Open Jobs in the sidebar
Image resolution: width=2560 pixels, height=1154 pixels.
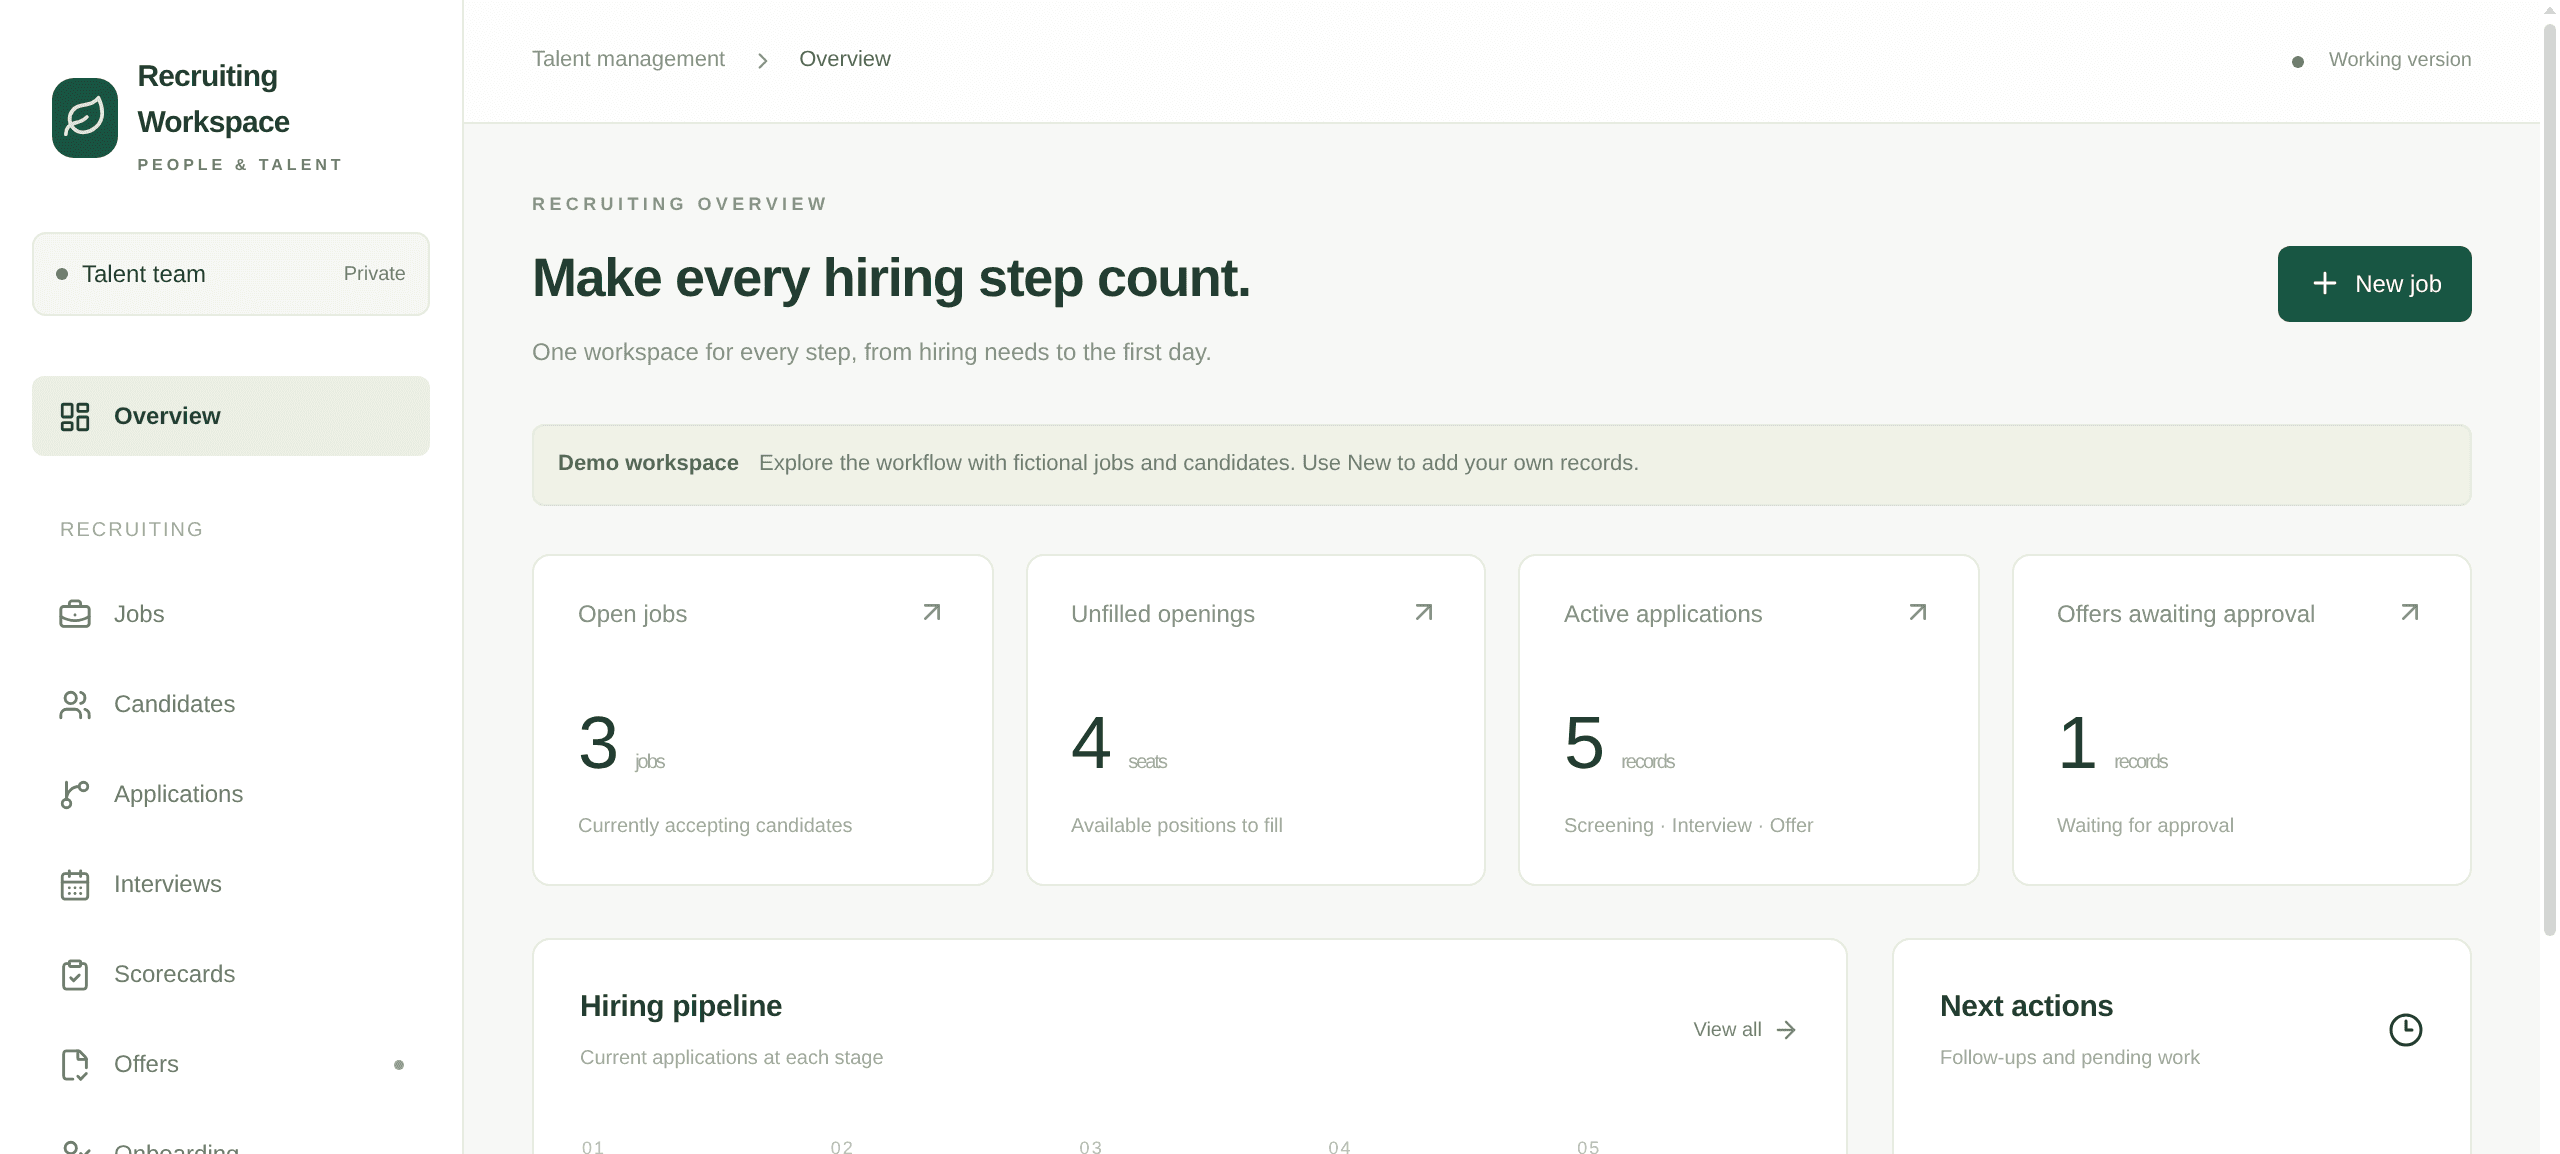click(x=231, y=614)
